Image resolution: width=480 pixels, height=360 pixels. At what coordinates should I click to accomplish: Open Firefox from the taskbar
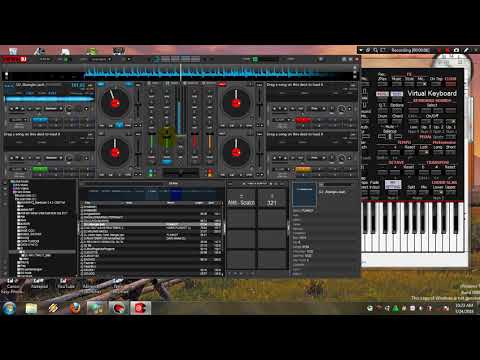point(75,308)
